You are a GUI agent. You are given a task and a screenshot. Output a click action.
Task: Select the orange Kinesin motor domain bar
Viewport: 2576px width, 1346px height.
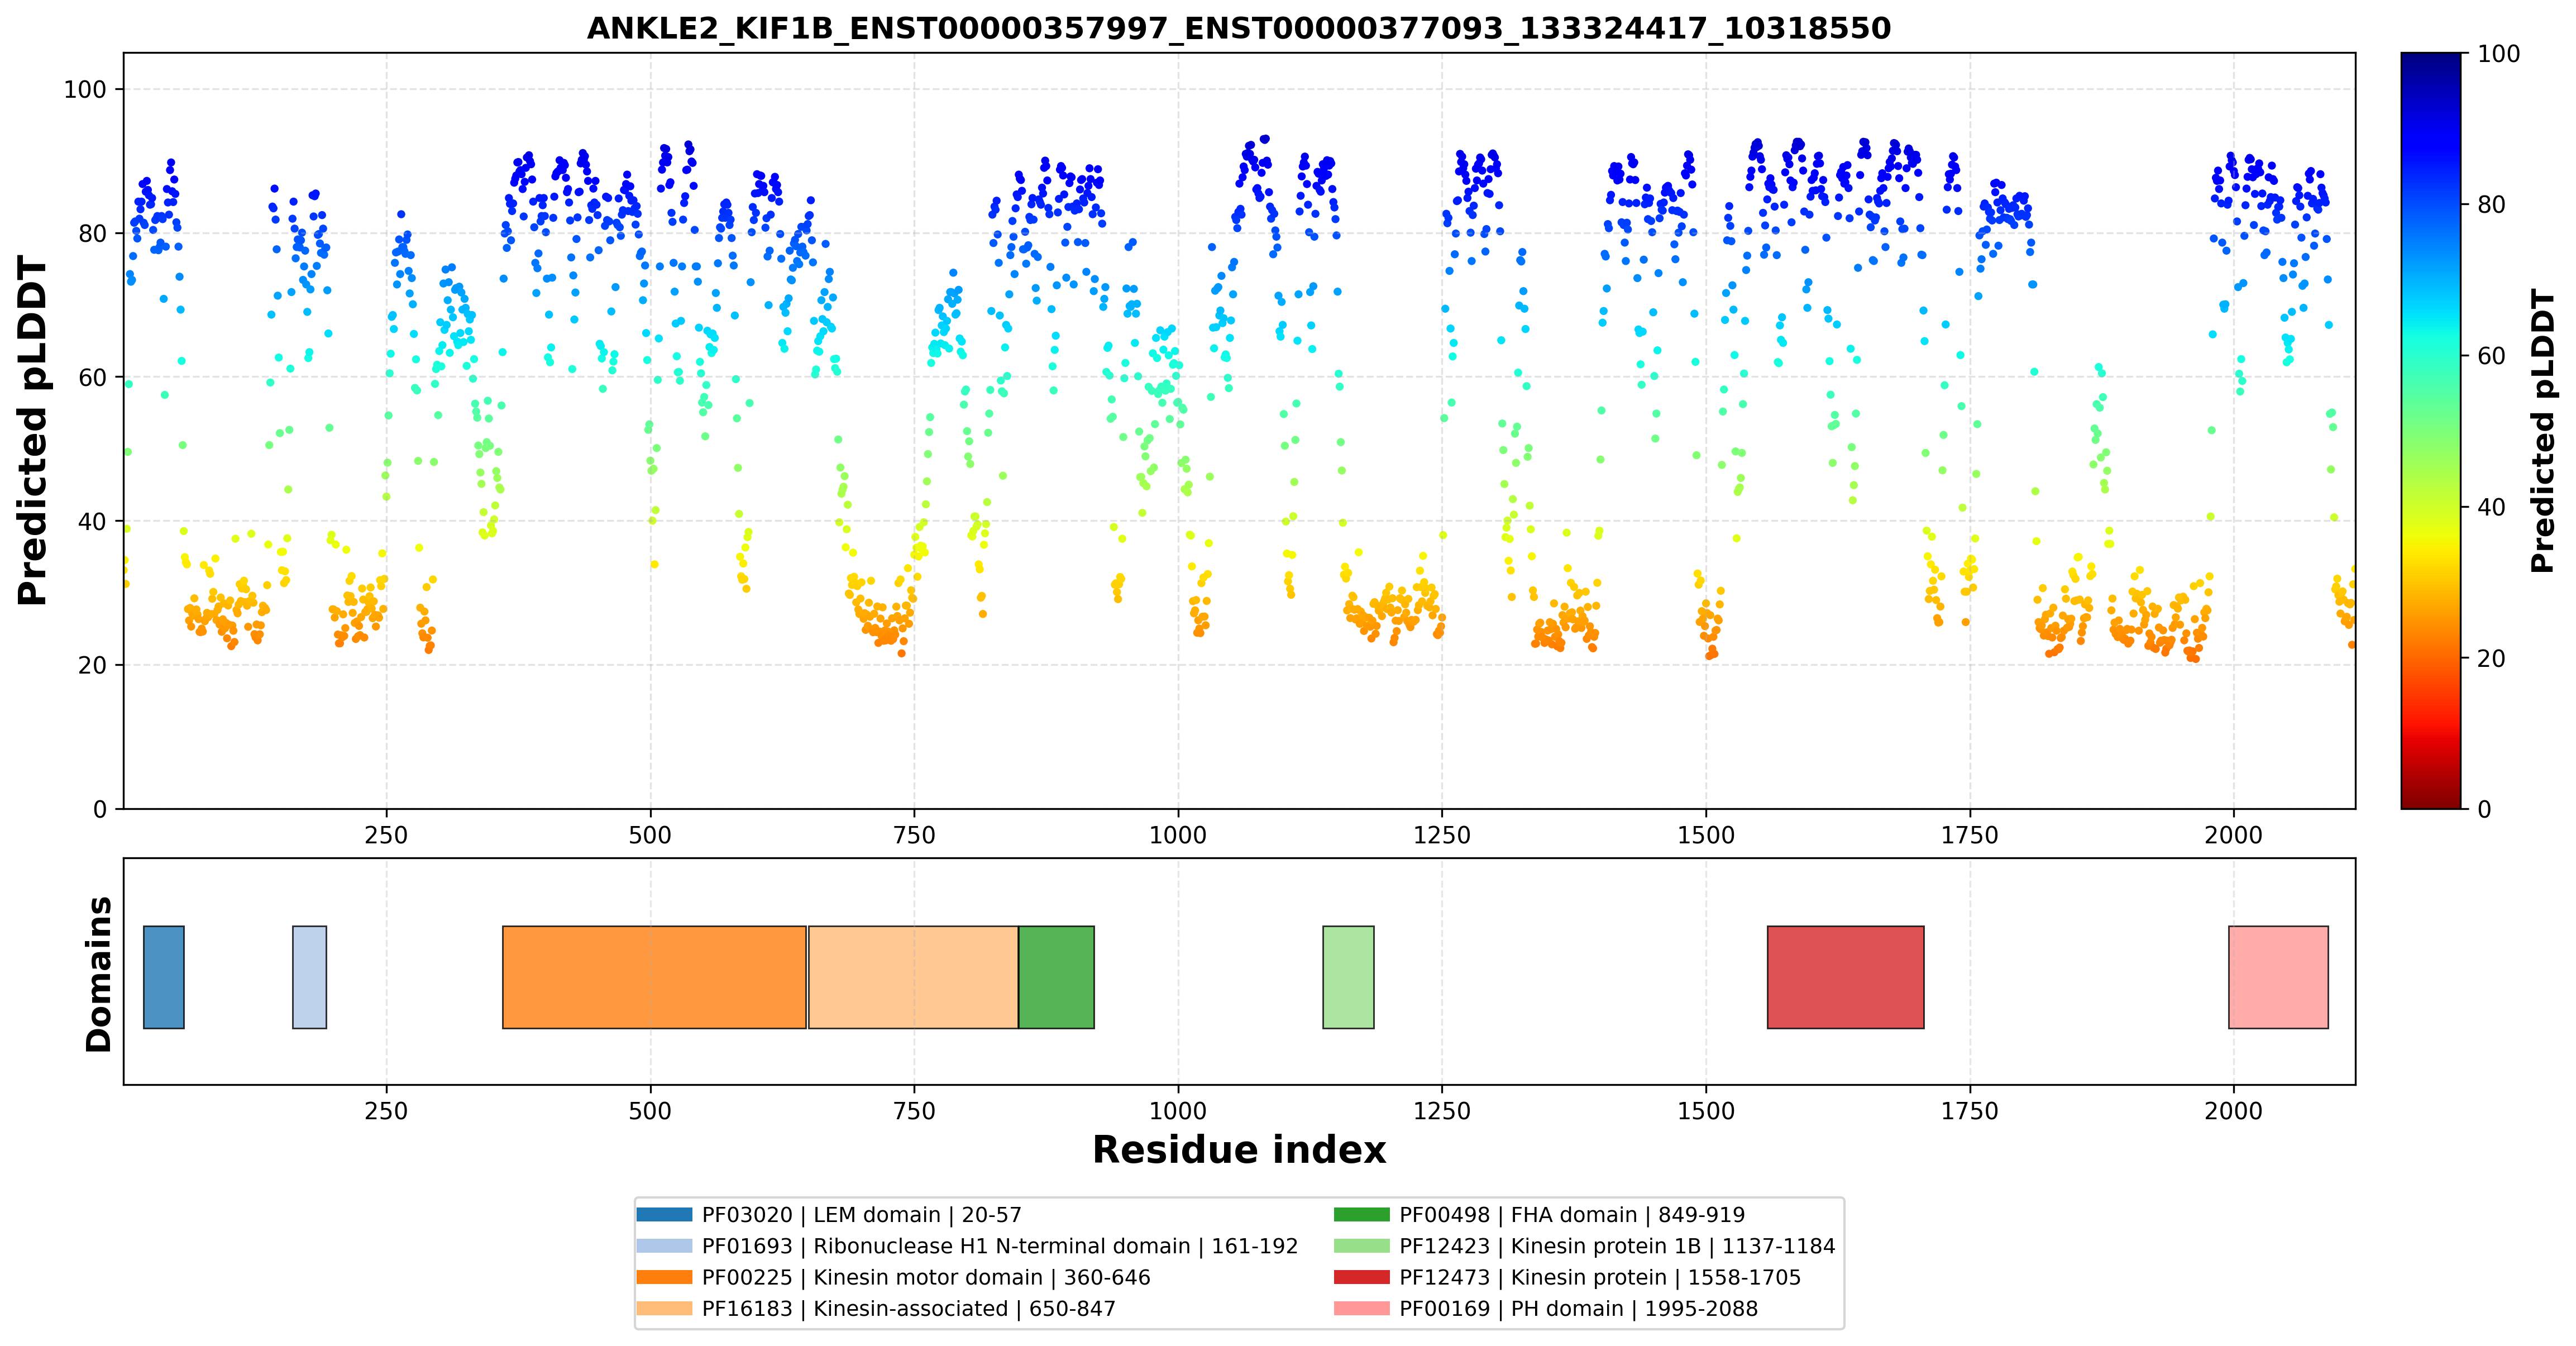(654, 976)
